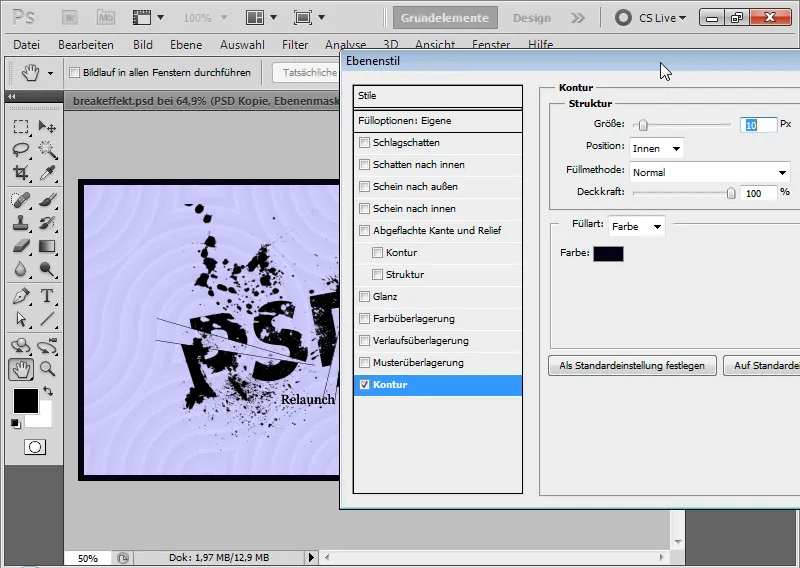
Task: Select the Zoom tool
Action: coord(47,369)
